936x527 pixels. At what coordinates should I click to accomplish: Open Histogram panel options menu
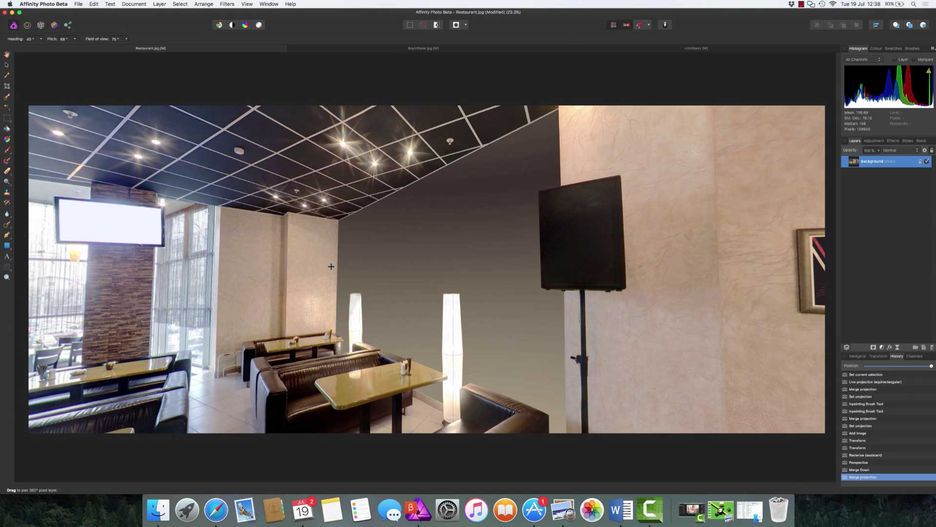pyautogui.click(x=932, y=48)
